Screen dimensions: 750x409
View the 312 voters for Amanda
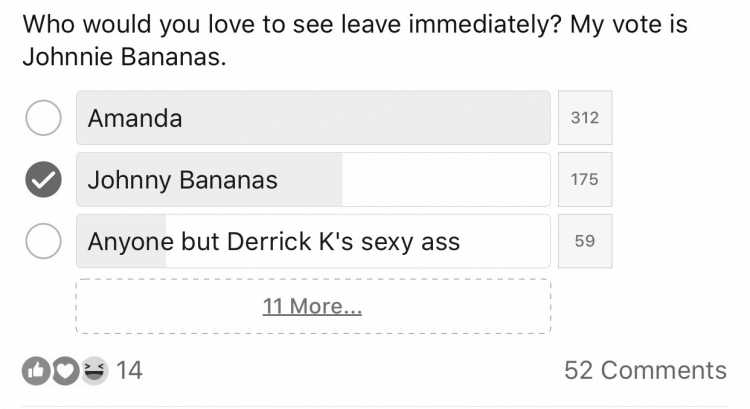585,118
